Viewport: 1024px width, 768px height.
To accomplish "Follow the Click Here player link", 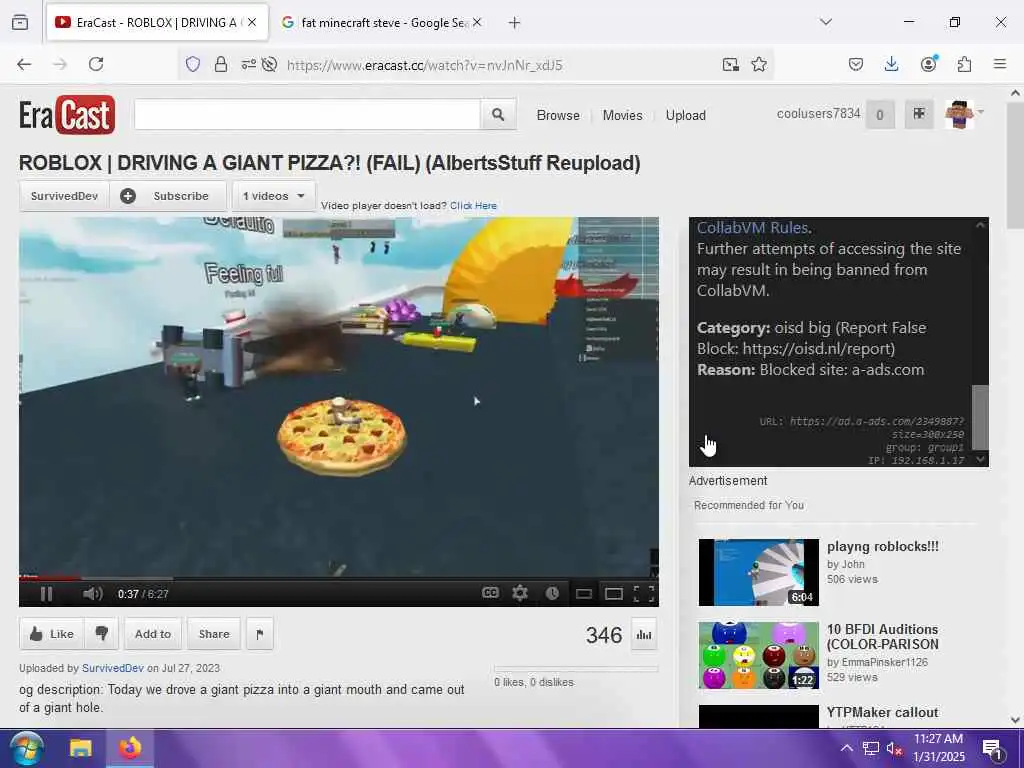I will click(473, 206).
